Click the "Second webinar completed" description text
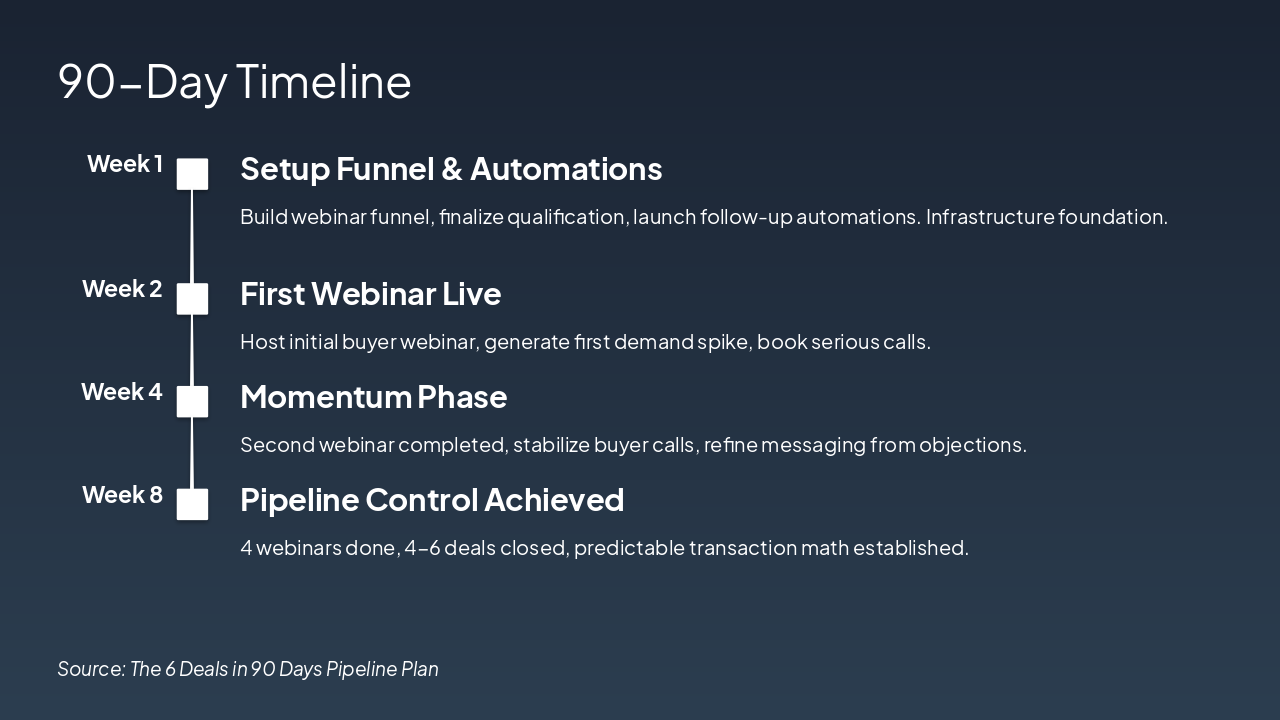This screenshot has width=1280, height=720. coord(633,445)
